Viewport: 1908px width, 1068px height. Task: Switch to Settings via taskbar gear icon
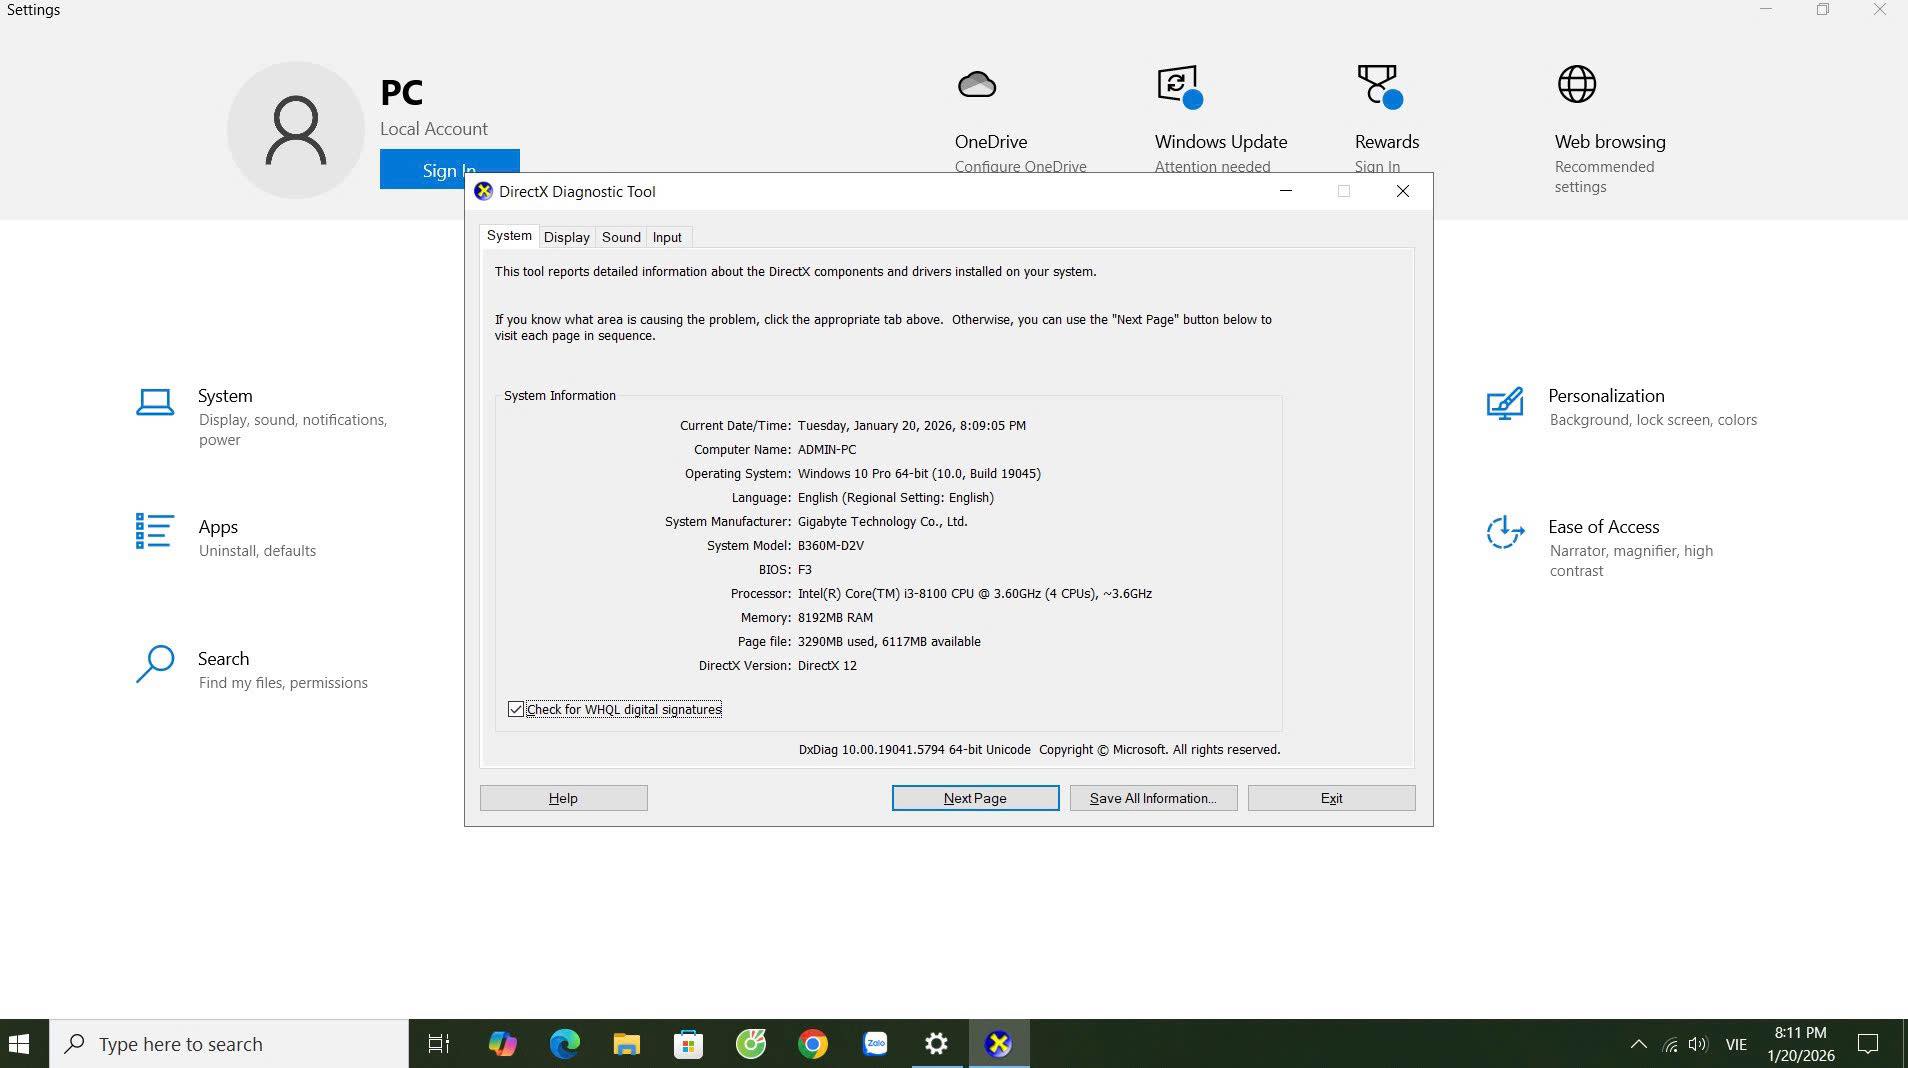[x=936, y=1044]
